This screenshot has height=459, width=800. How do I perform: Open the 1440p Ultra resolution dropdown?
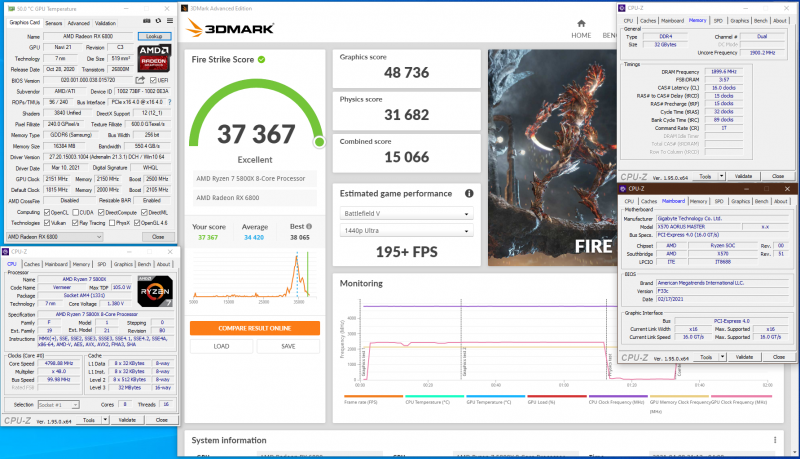405,231
